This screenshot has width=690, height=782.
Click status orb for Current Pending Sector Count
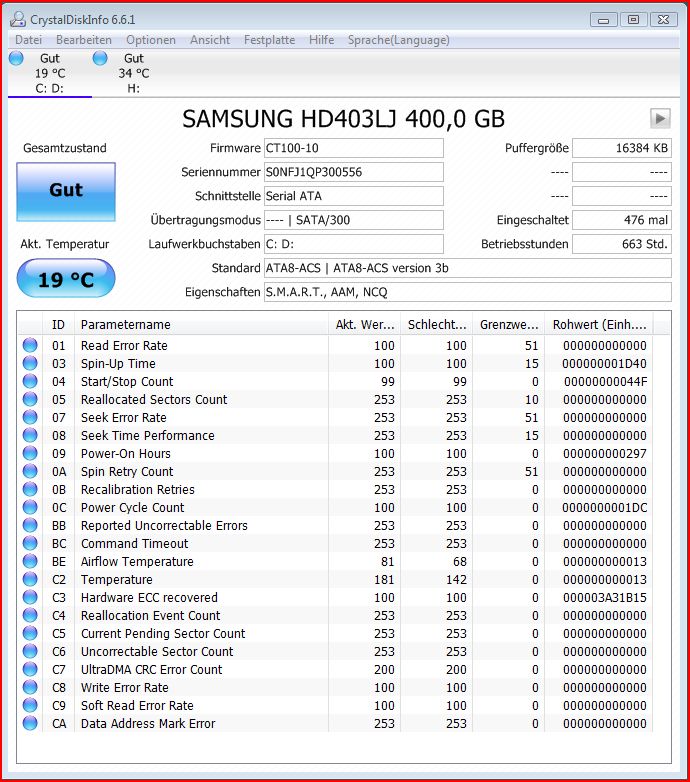pyautogui.click(x=30, y=633)
